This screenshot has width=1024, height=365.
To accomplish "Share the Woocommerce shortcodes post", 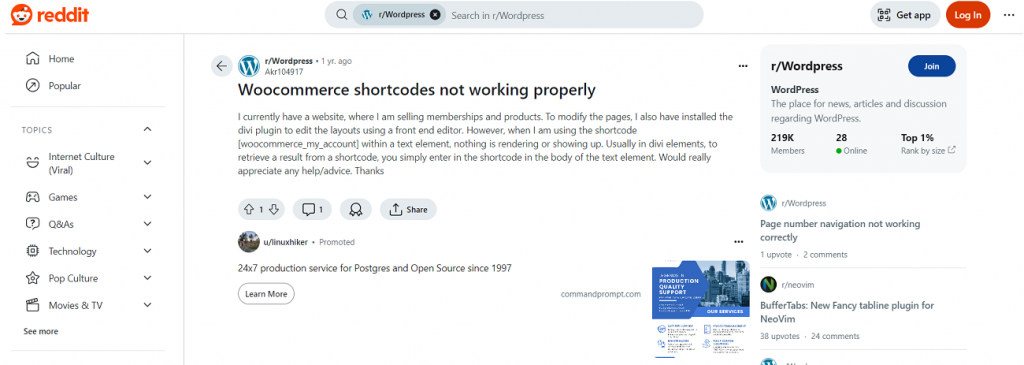I will click(408, 210).
